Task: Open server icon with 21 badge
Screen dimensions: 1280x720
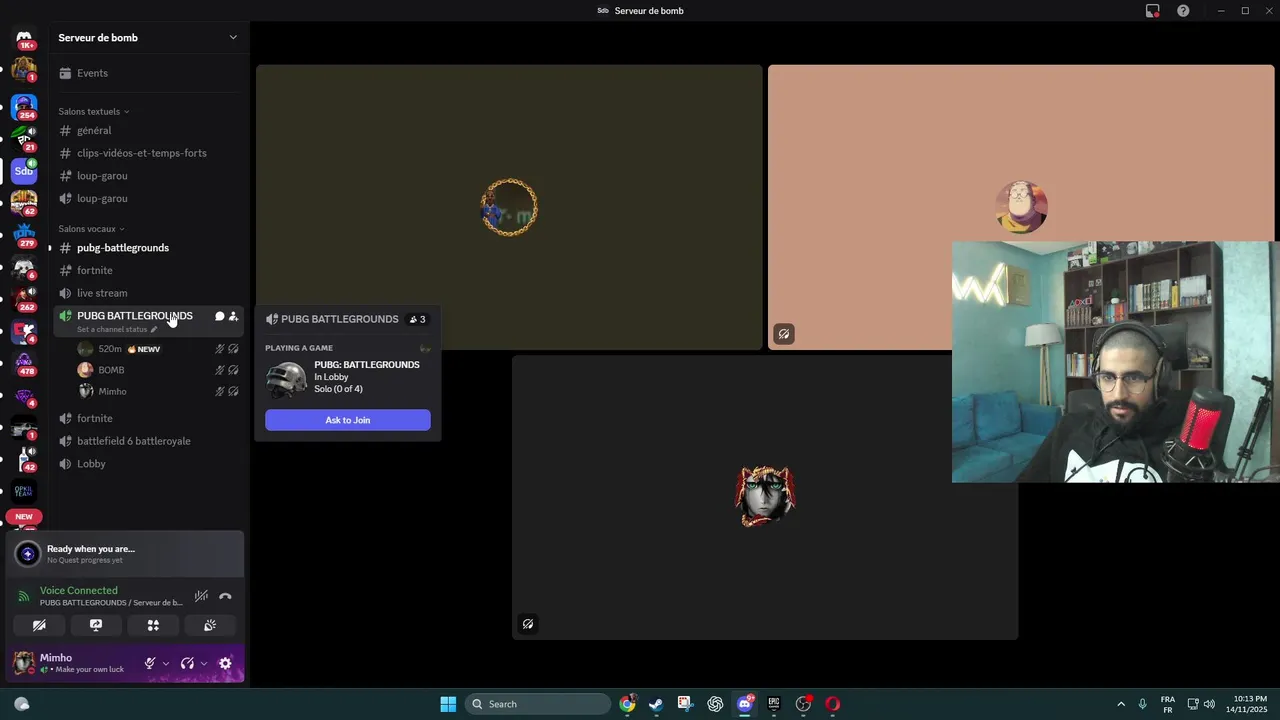Action: click(24, 138)
